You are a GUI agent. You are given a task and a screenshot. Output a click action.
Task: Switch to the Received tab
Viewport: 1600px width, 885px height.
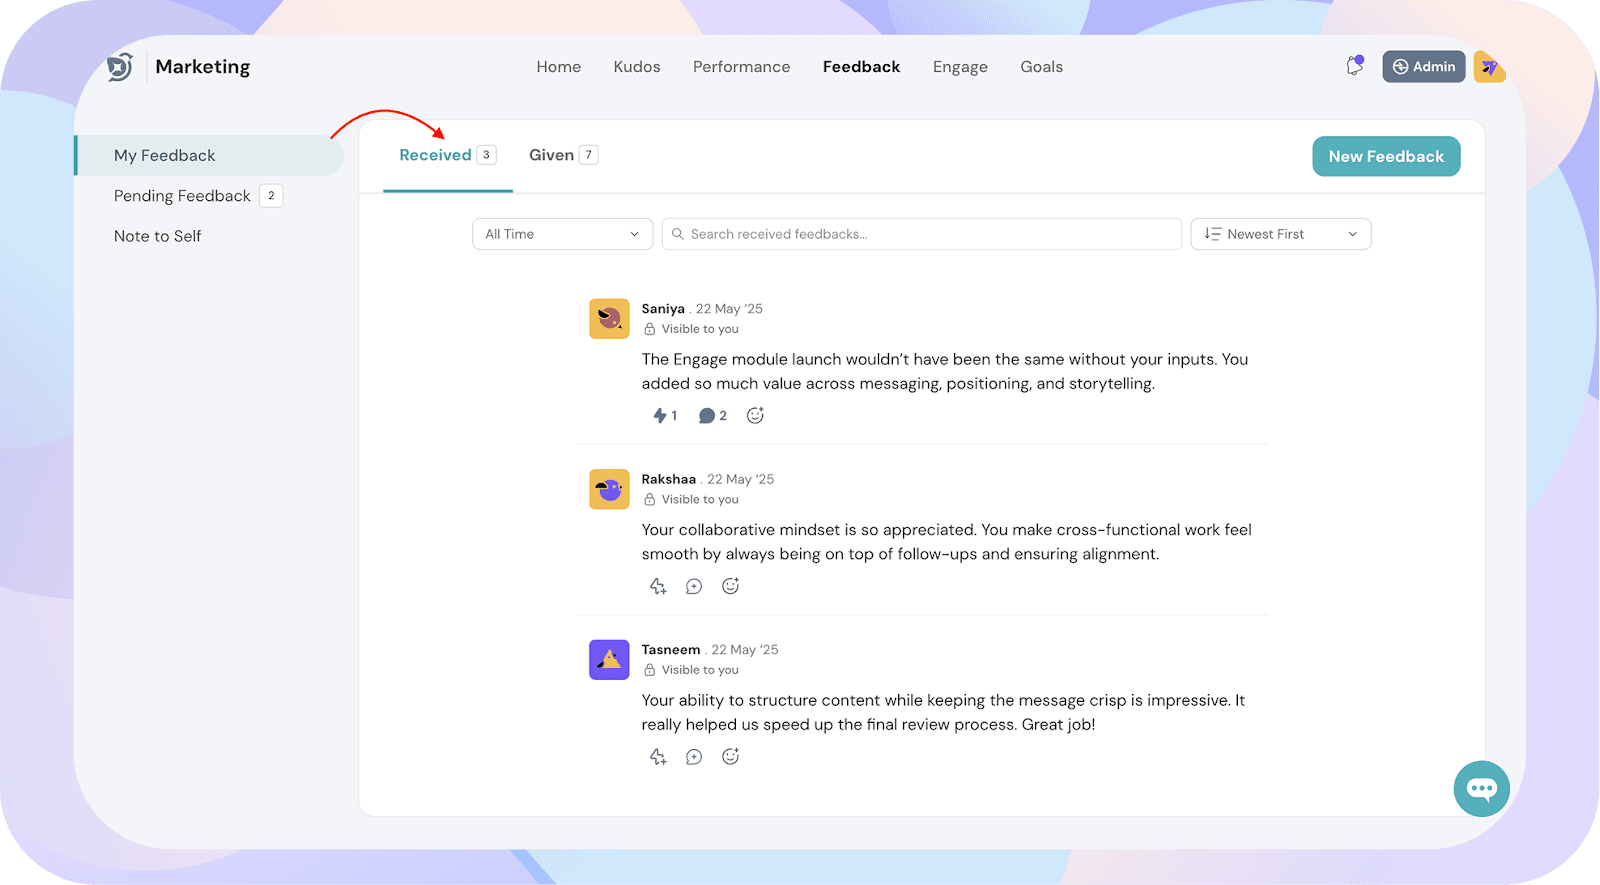(x=447, y=155)
